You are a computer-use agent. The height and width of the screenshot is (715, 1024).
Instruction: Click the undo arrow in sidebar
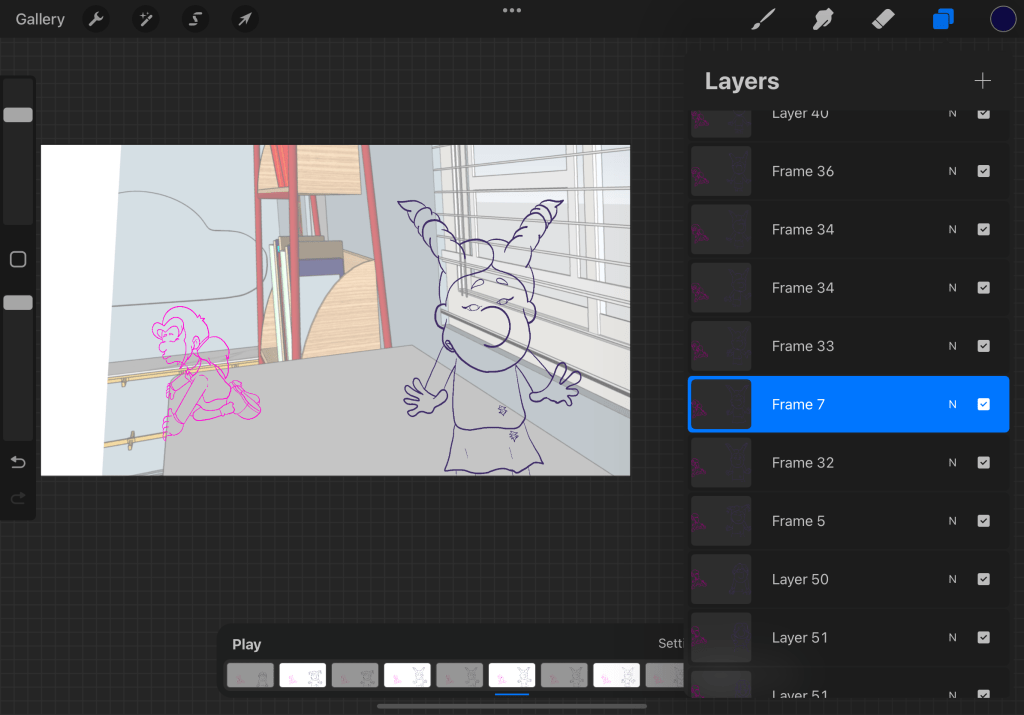pos(18,462)
